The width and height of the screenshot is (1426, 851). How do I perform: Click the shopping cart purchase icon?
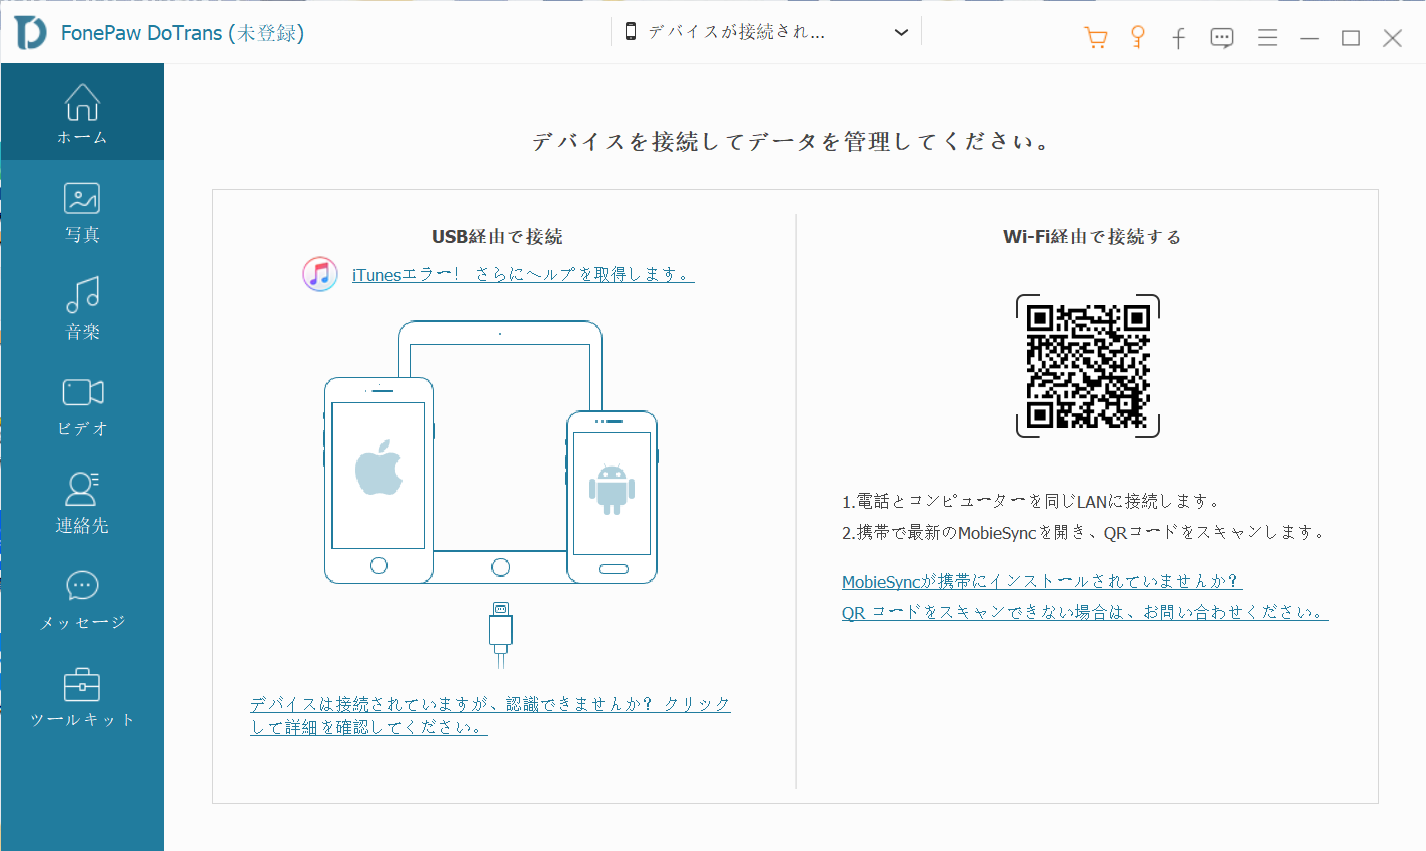[1096, 38]
